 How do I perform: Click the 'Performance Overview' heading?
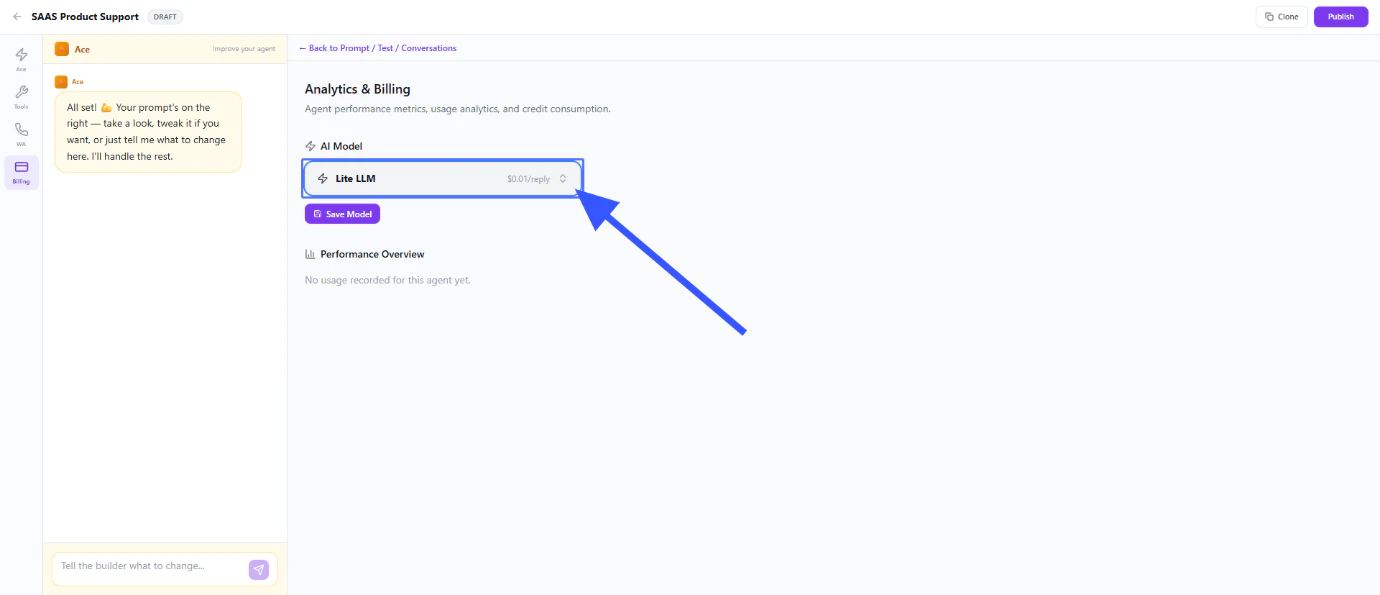pos(372,254)
